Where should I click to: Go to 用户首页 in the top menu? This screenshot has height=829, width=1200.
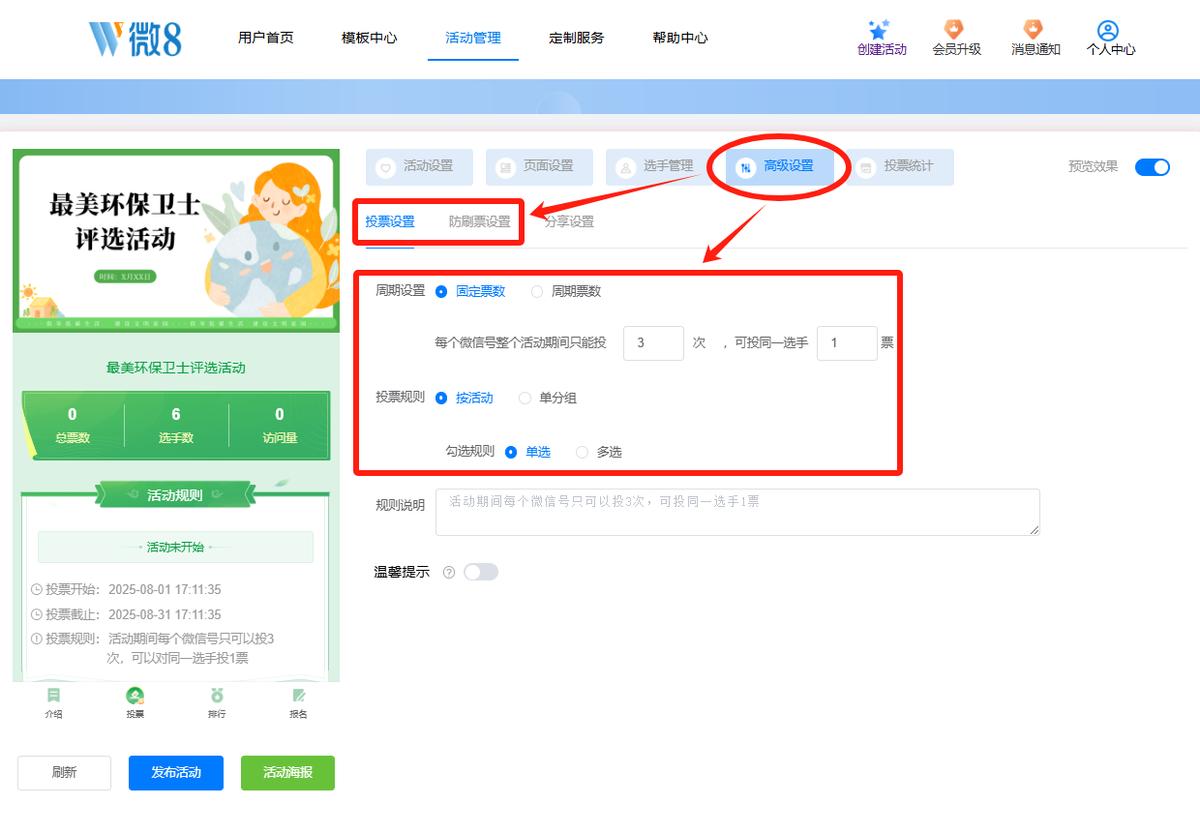coord(266,38)
